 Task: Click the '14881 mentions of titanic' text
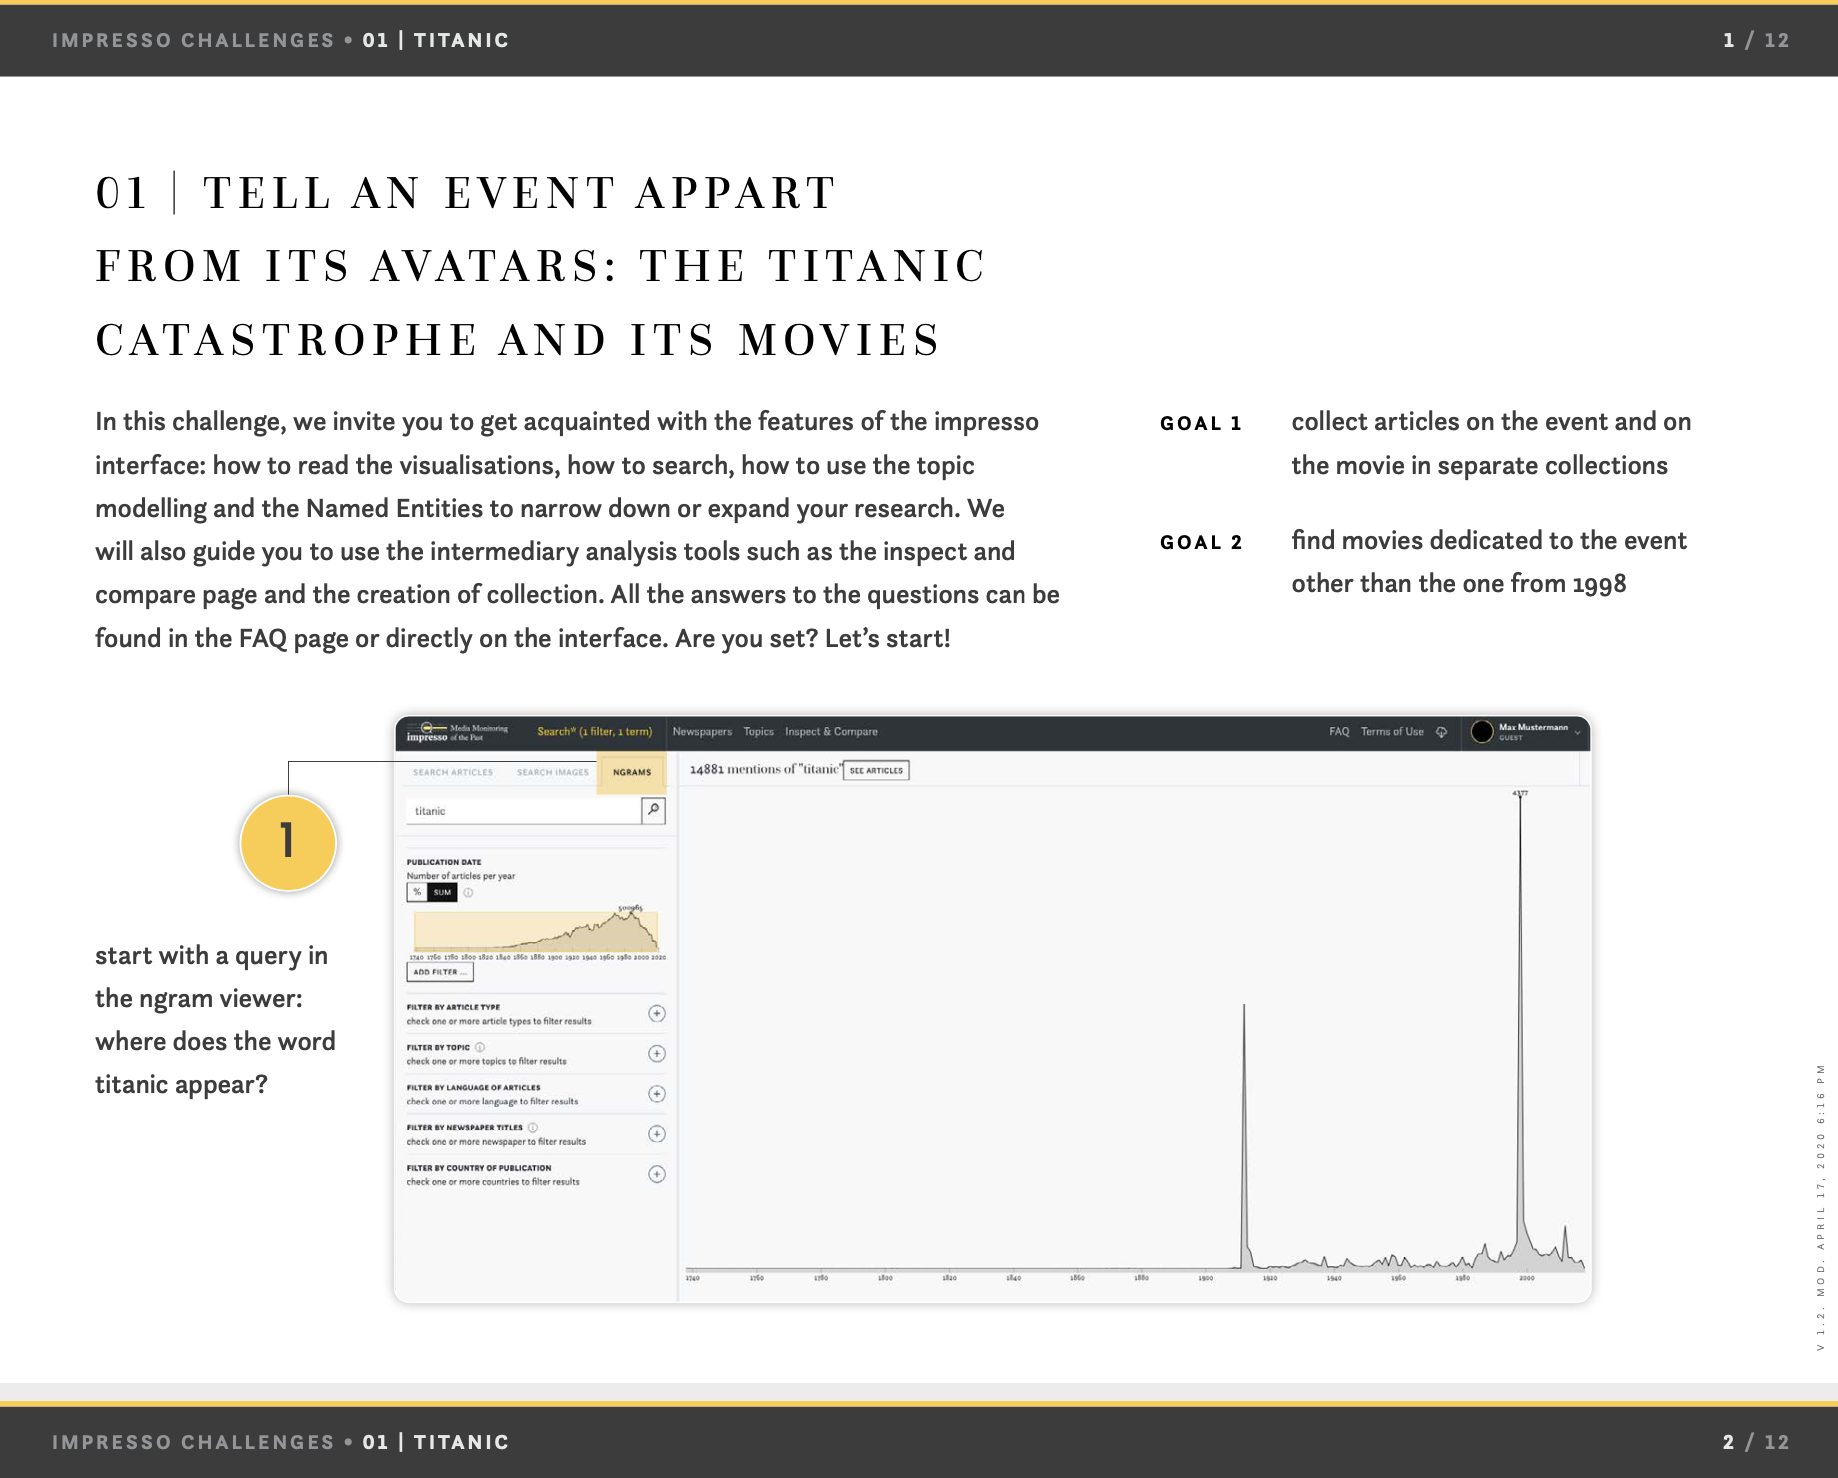(x=765, y=769)
